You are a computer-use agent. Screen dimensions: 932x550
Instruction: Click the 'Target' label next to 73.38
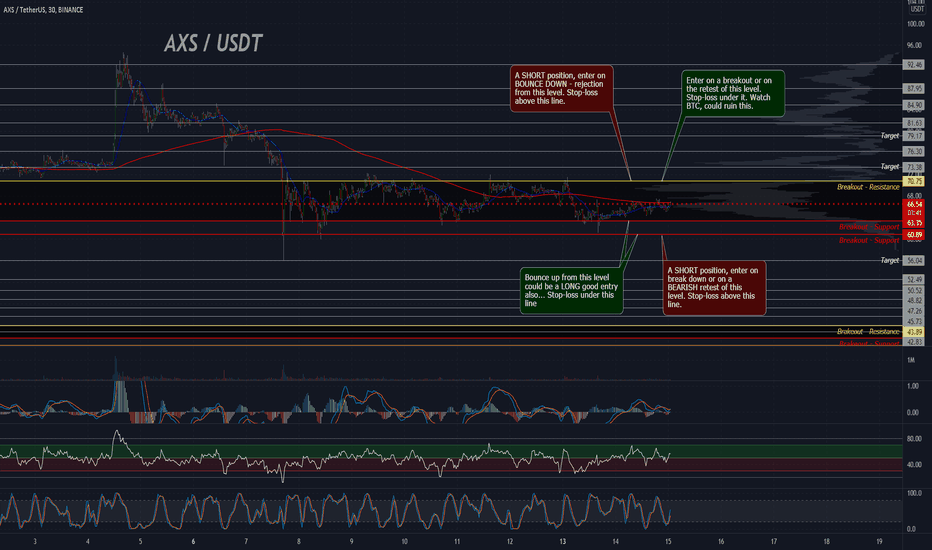890,167
